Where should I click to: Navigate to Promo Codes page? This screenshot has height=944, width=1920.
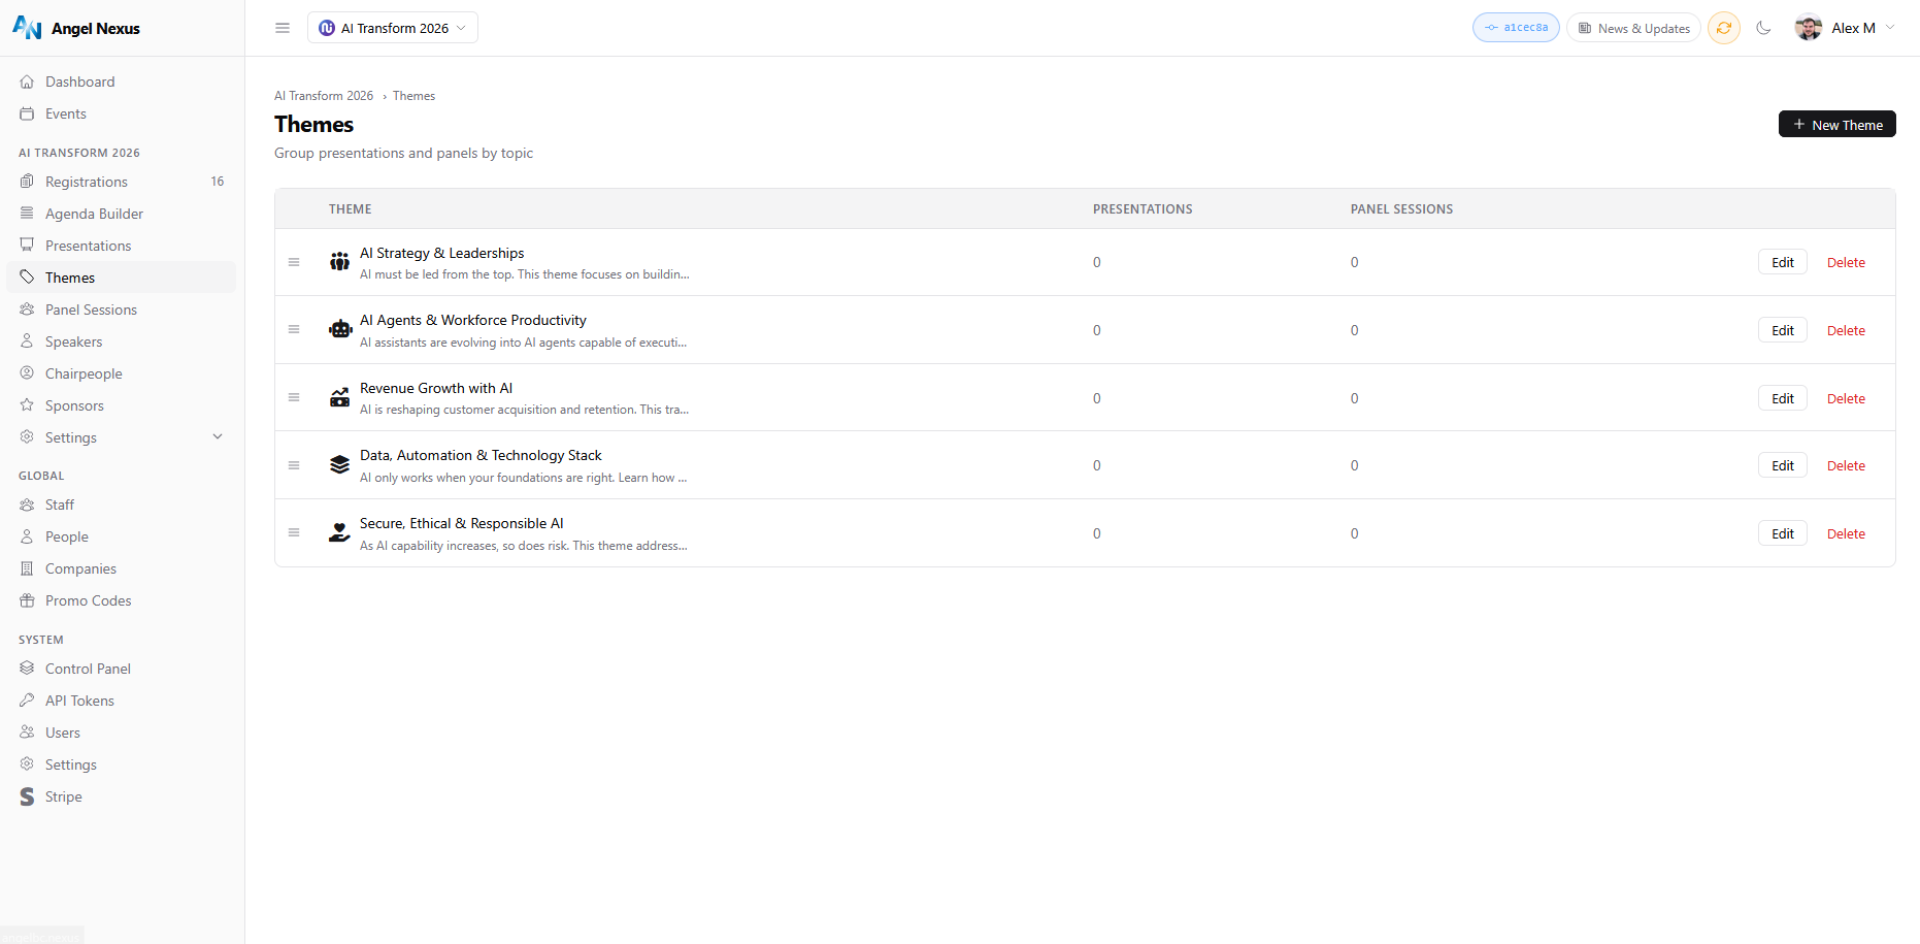pyautogui.click(x=88, y=601)
